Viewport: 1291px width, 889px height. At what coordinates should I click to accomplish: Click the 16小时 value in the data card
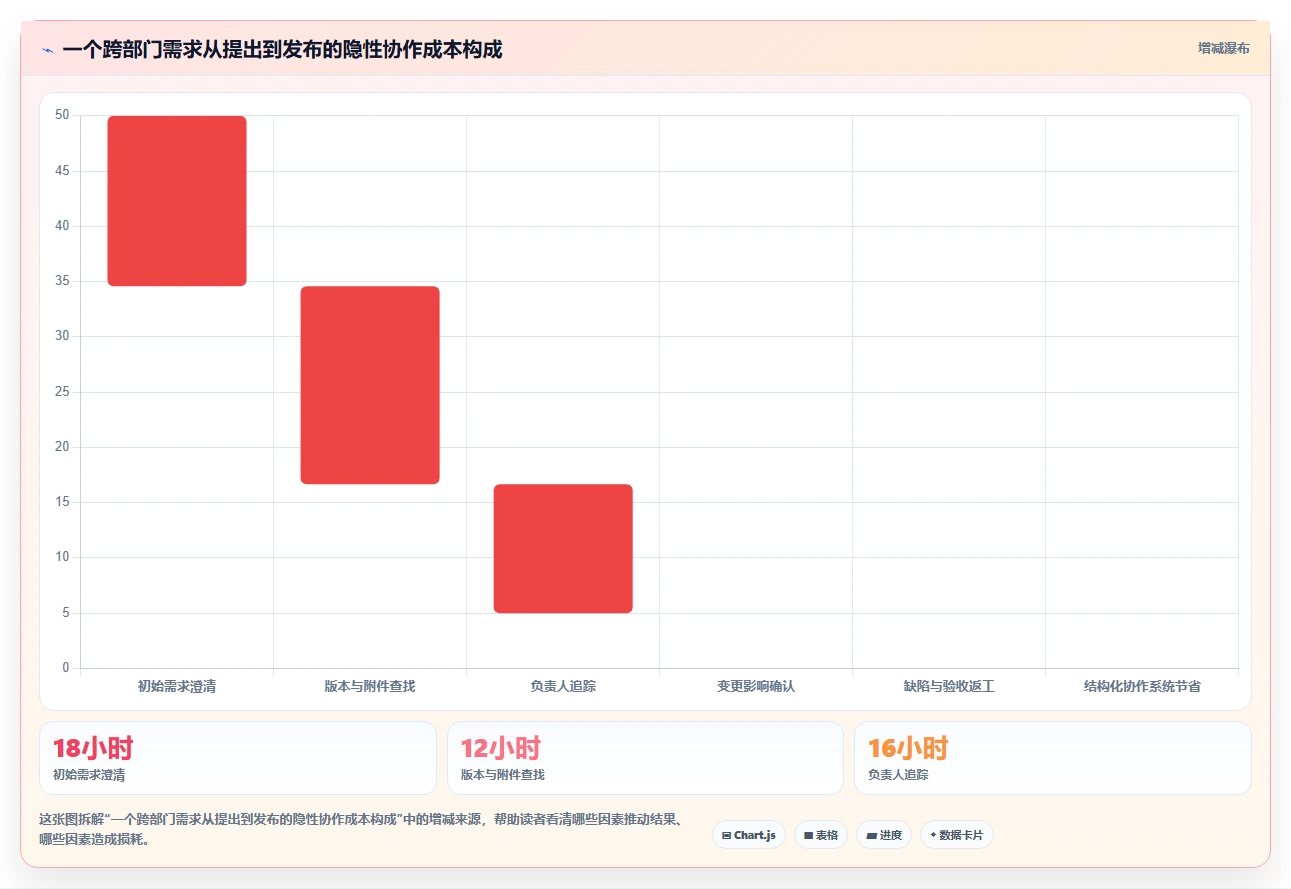pos(908,748)
